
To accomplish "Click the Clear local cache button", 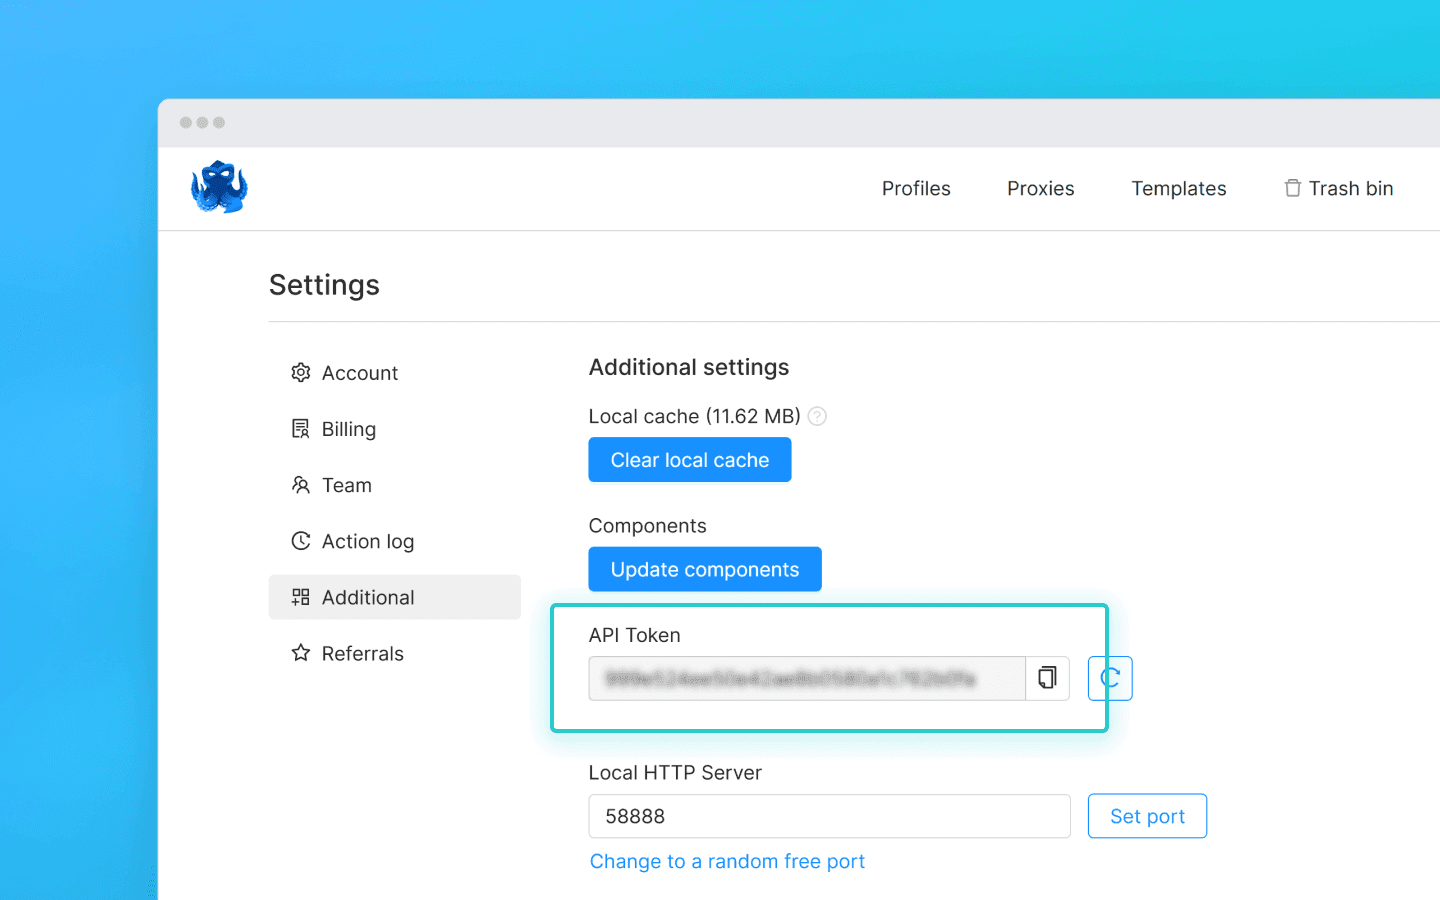I will click(x=689, y=459).
